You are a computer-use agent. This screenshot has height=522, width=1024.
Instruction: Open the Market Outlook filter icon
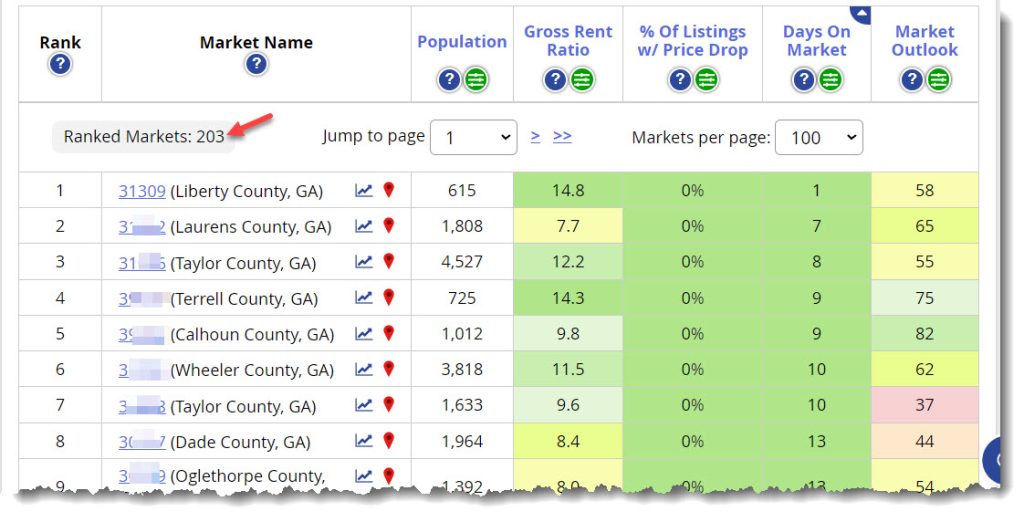938,80
